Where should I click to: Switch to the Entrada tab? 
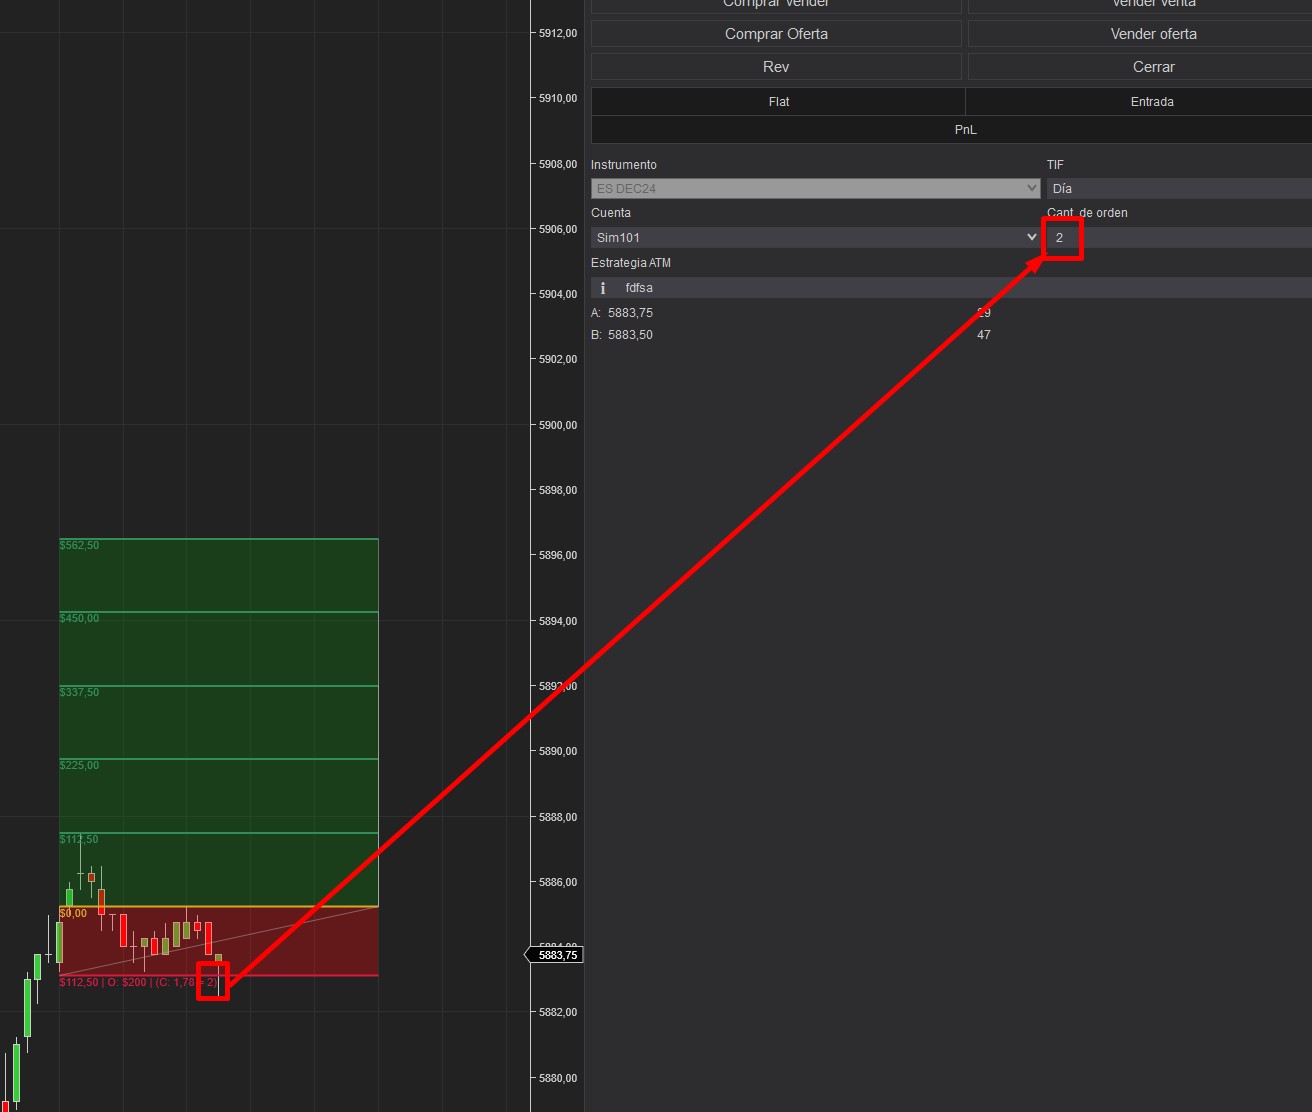(x=1151, y=102)
